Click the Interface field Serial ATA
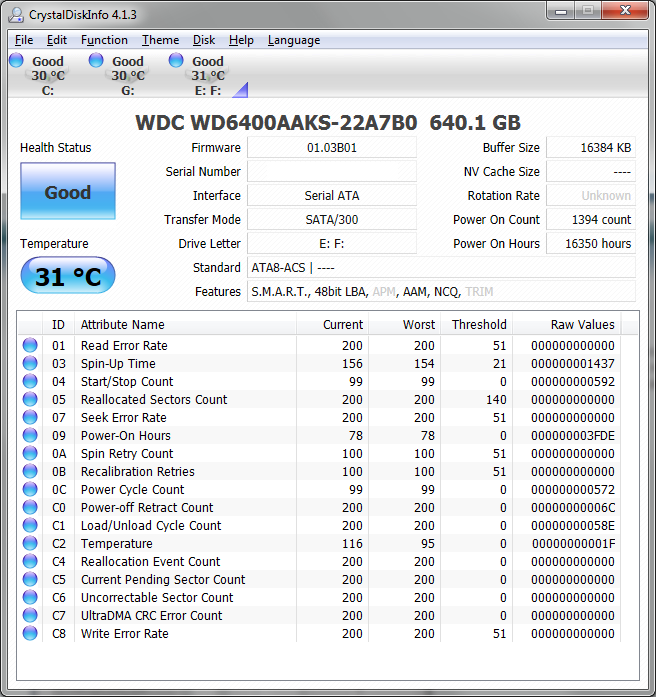 point(332,196)
